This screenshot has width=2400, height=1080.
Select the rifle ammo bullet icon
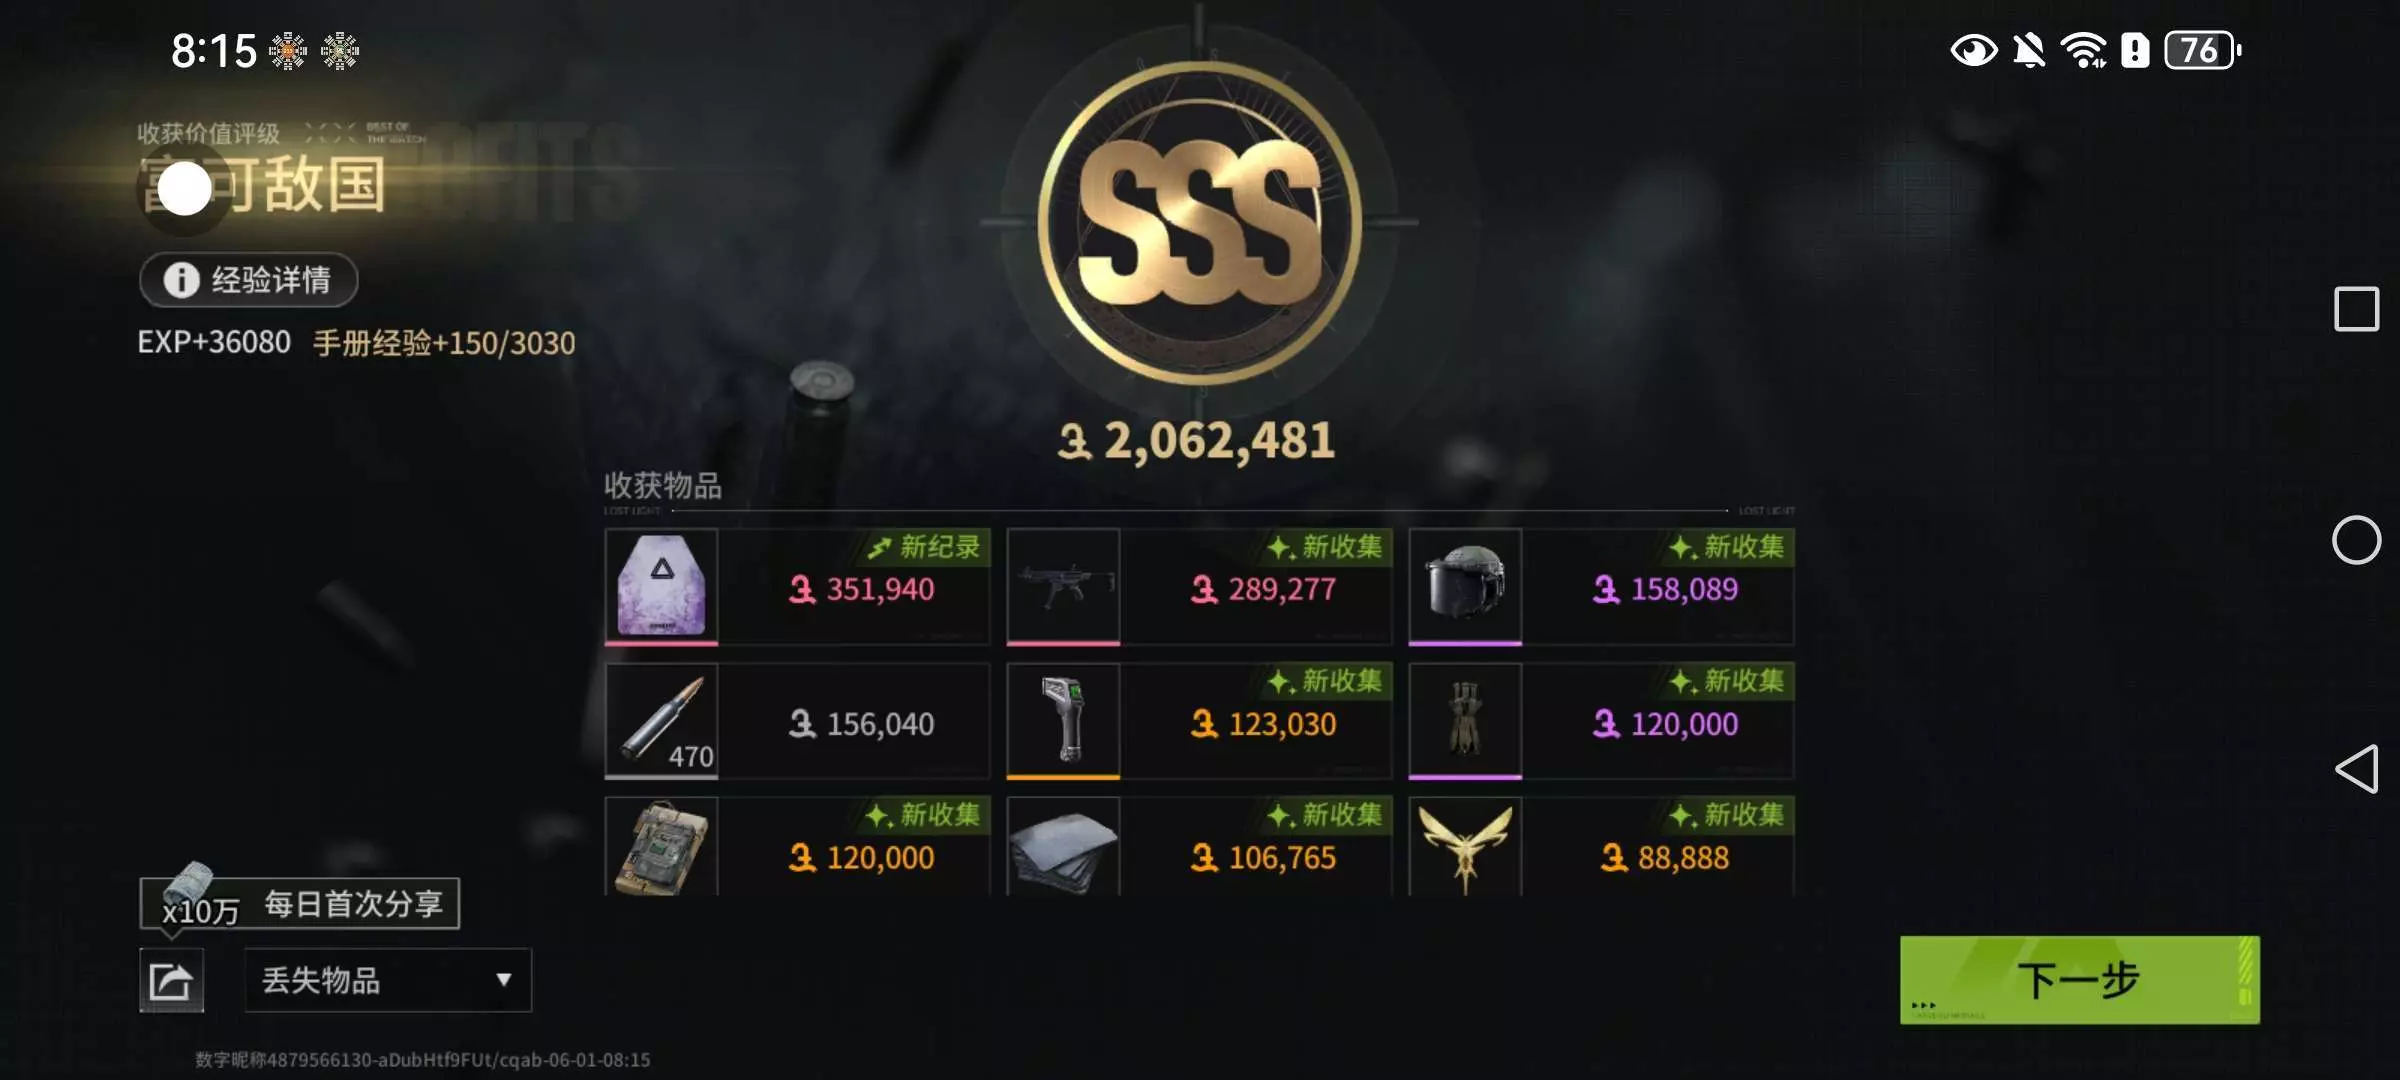coord(661,720)
